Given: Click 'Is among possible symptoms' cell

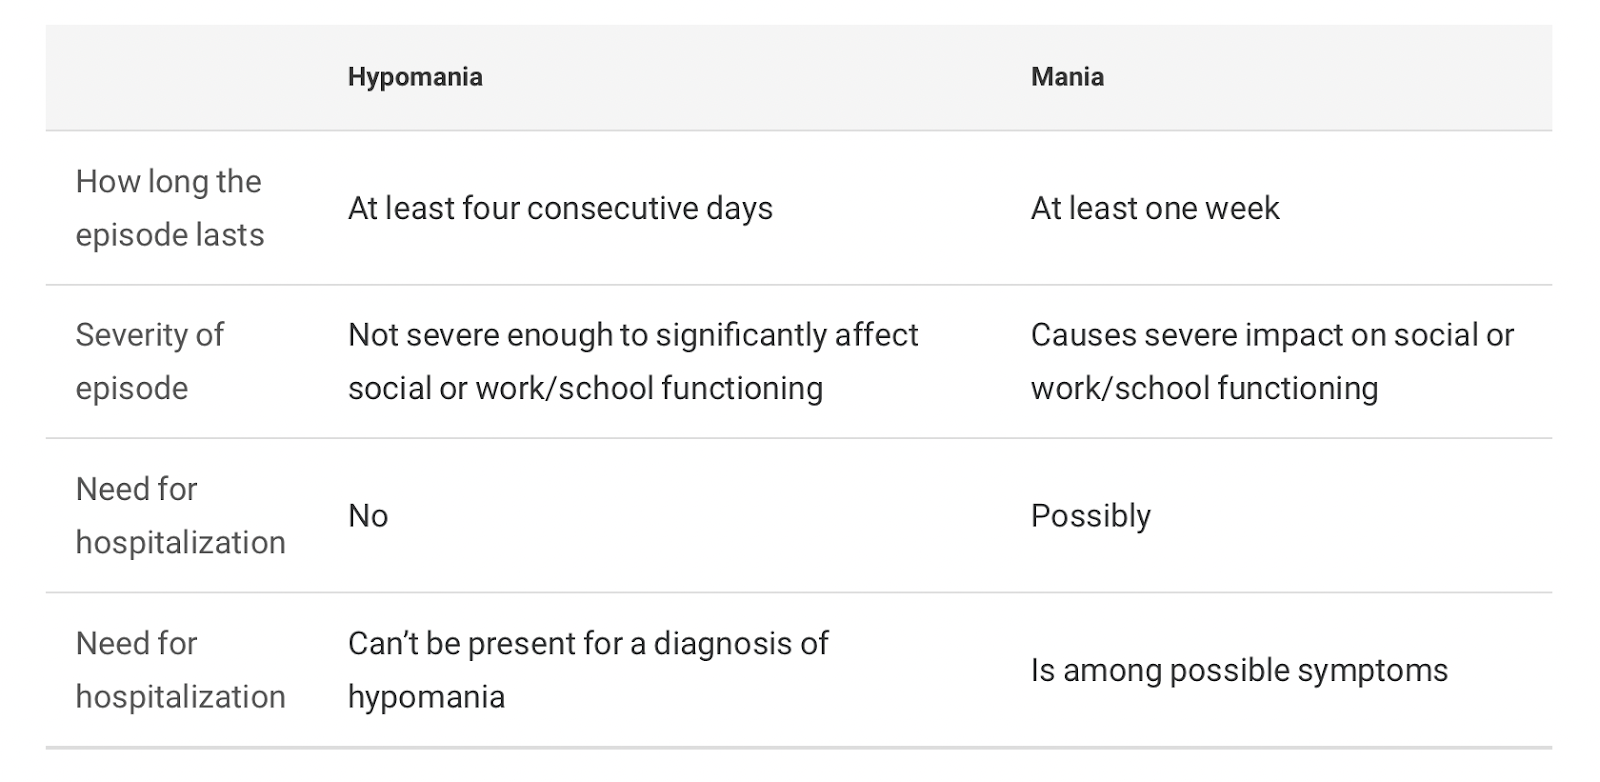Looking at the screenshot, I should coord(1239,669).
